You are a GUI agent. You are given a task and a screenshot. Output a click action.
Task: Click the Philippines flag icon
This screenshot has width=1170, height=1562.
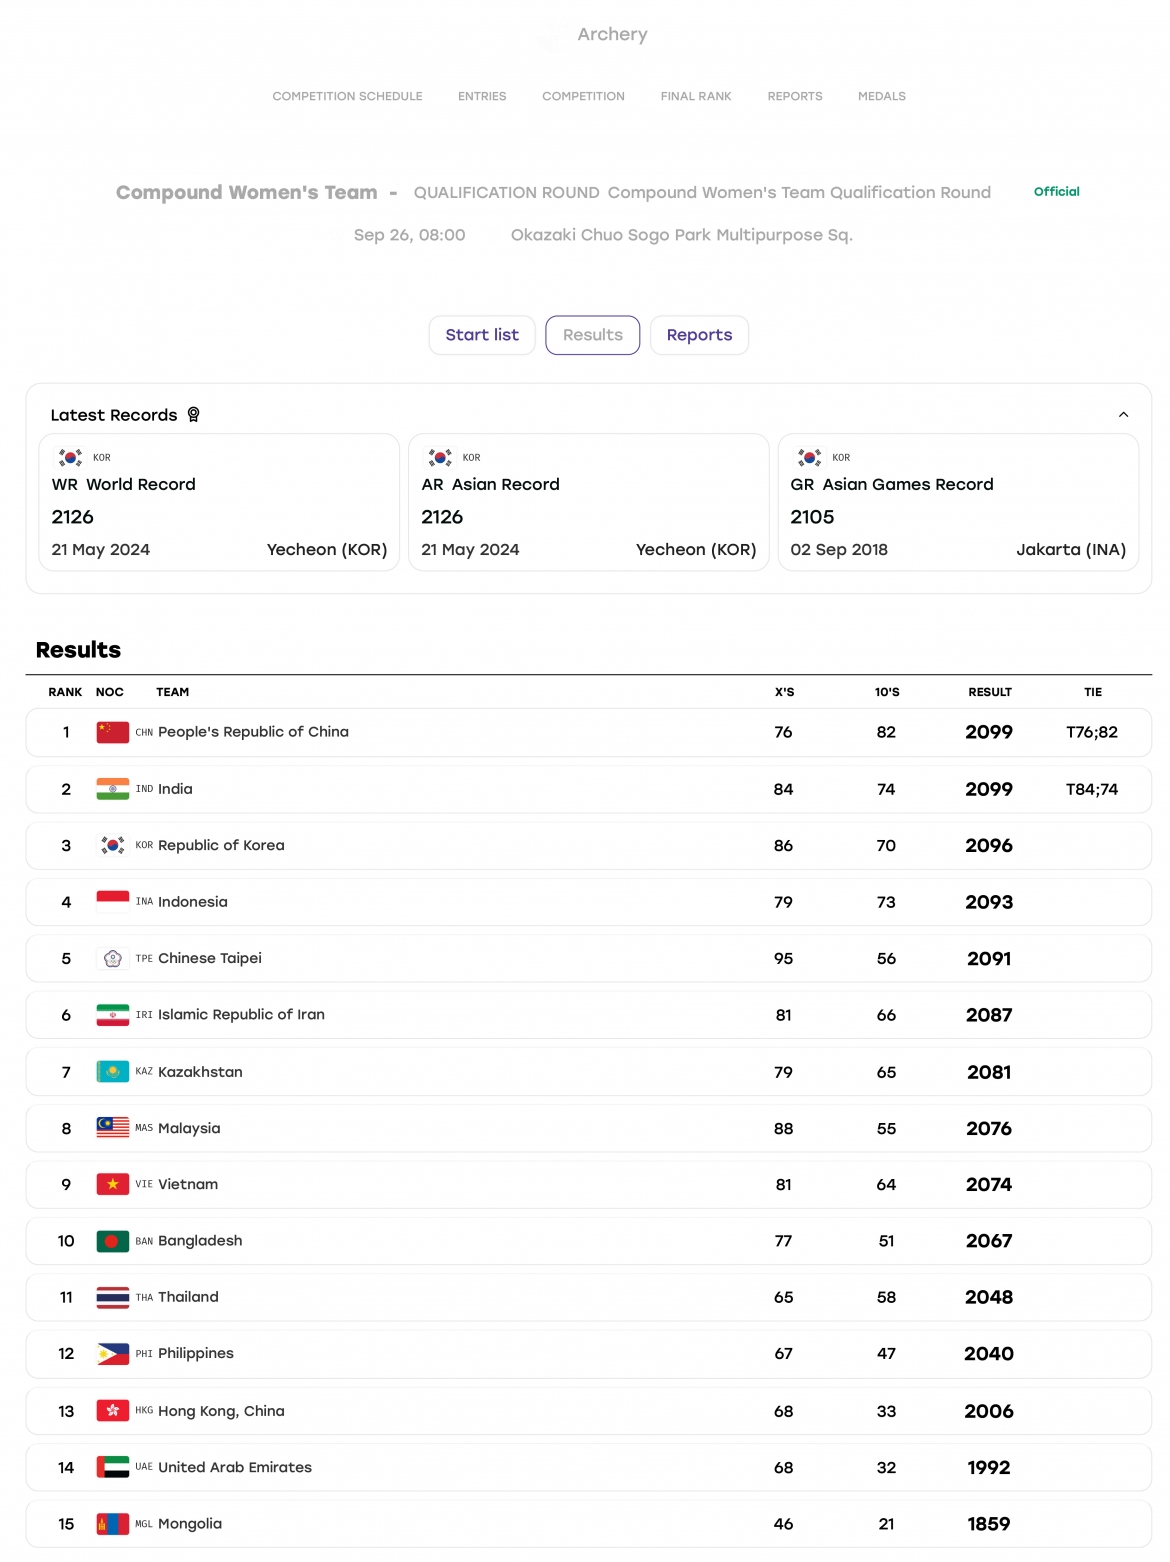pyautogui.click(x=113, y=1354)
